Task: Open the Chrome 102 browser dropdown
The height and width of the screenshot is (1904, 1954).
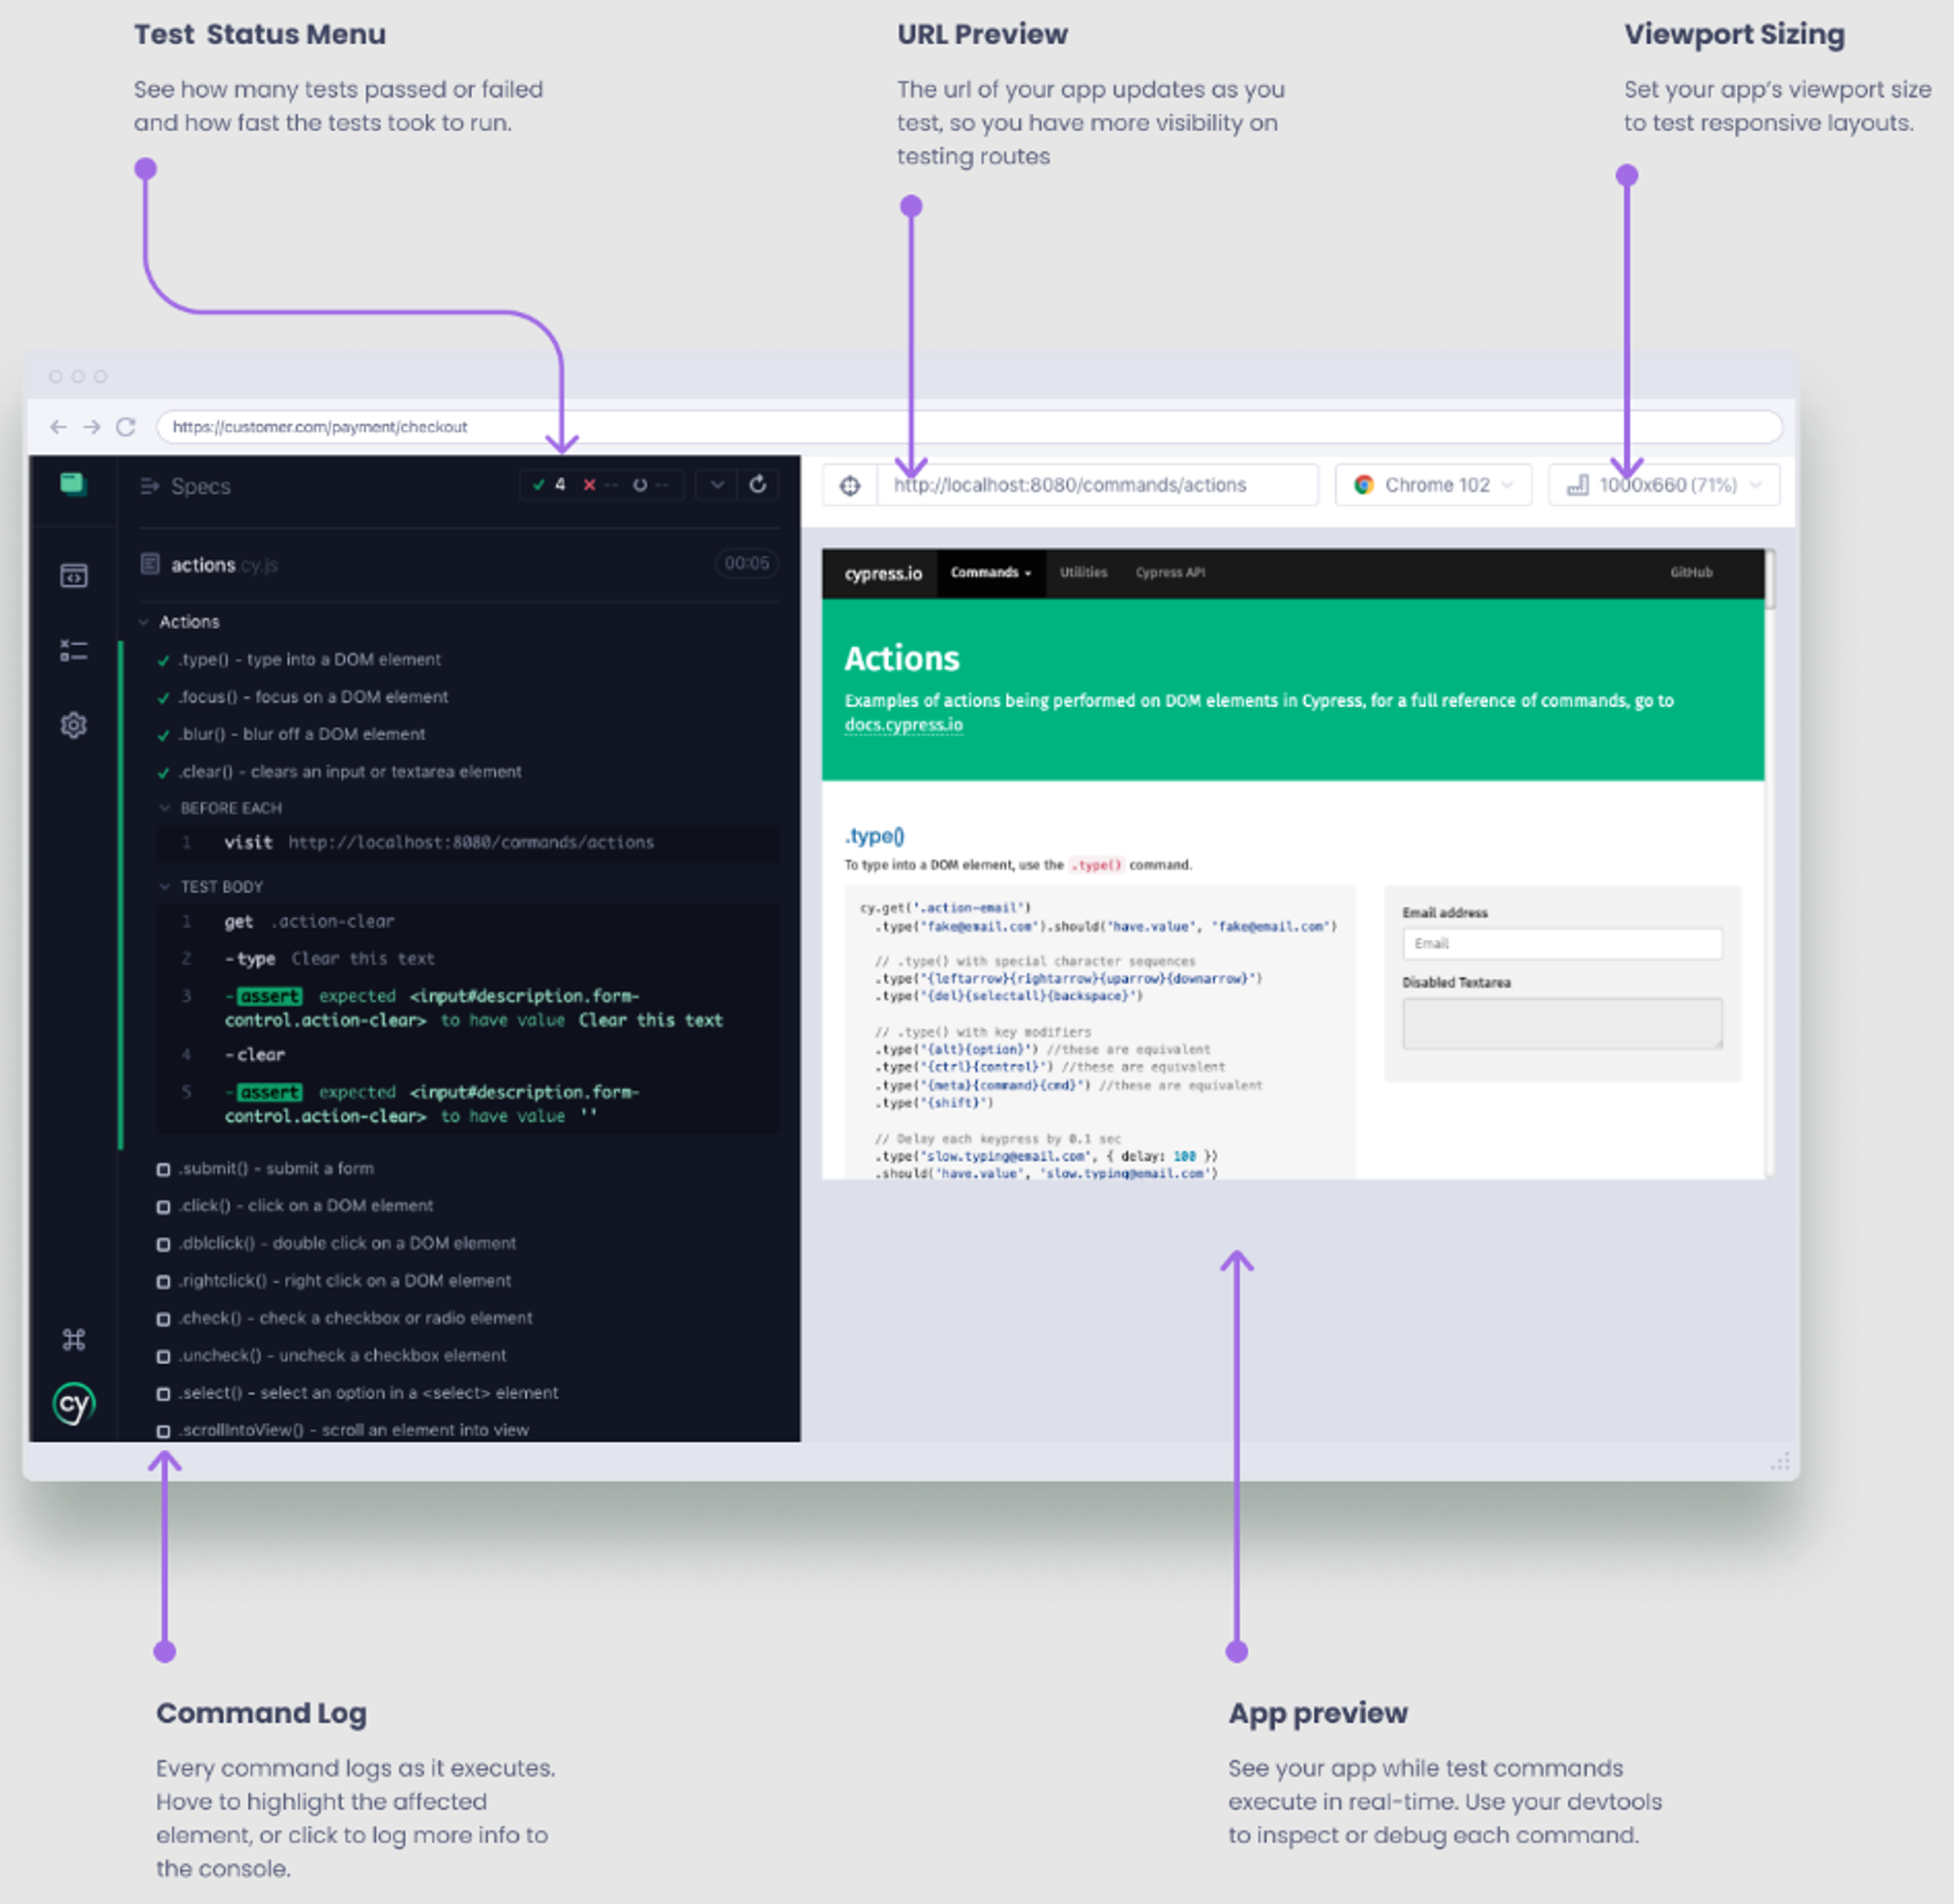Action: [1433, 485]
